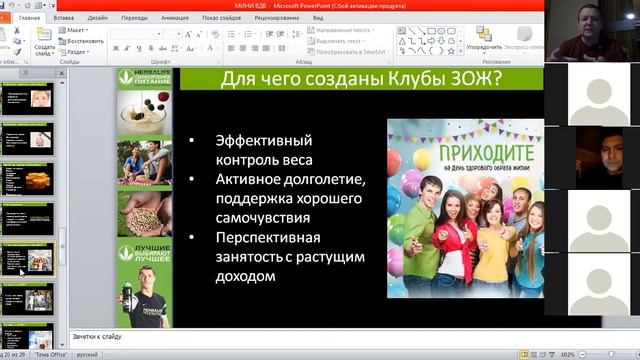The image size is (640, 360).
Task: Center text in paragraph group
Action: tap(243, 48)
